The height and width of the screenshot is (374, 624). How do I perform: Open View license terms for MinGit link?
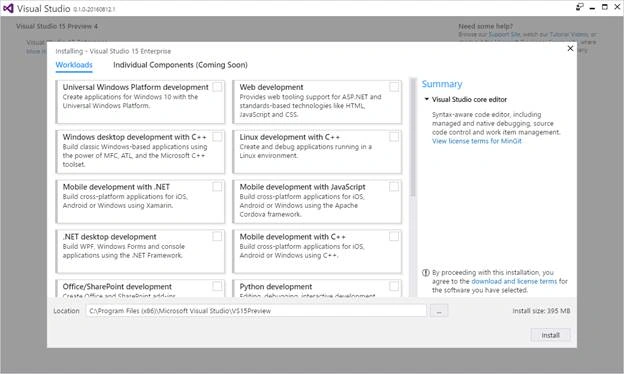click(477, 141)
